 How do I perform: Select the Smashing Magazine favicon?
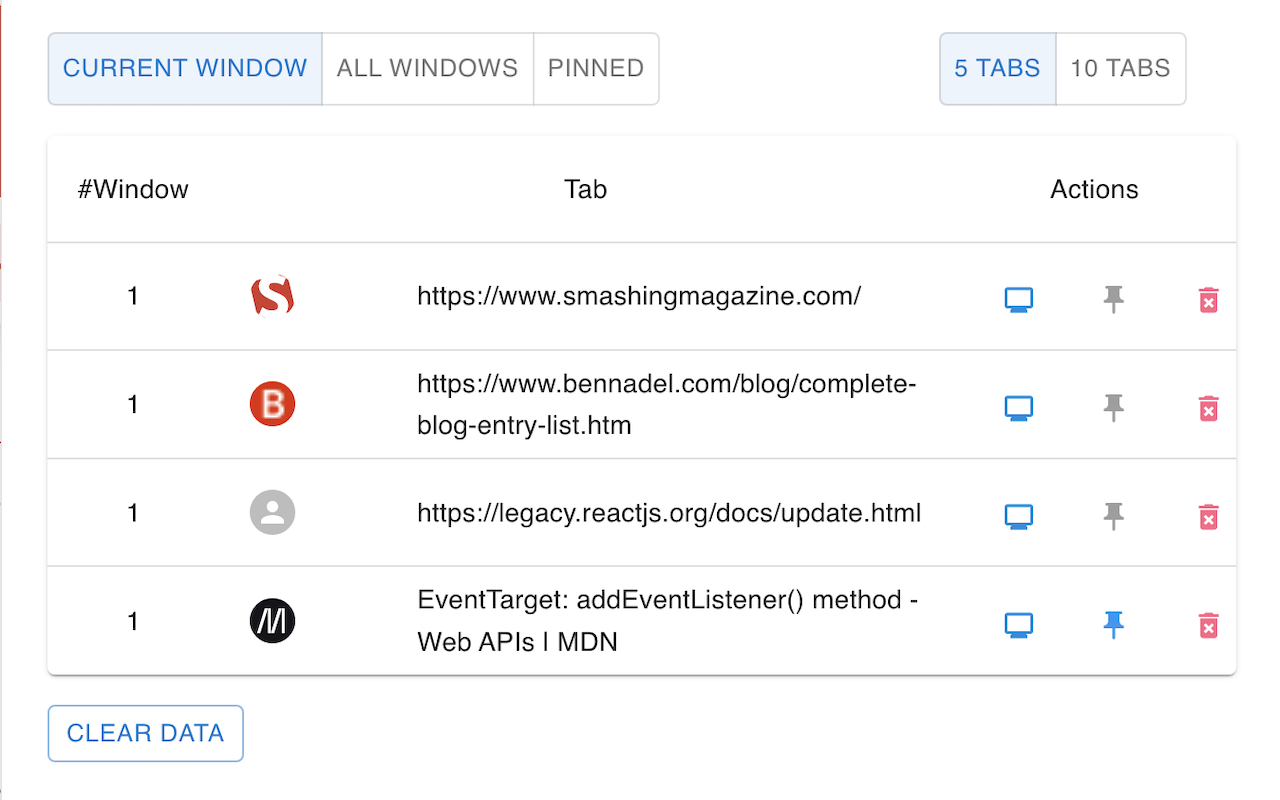(x=272, y=296)
